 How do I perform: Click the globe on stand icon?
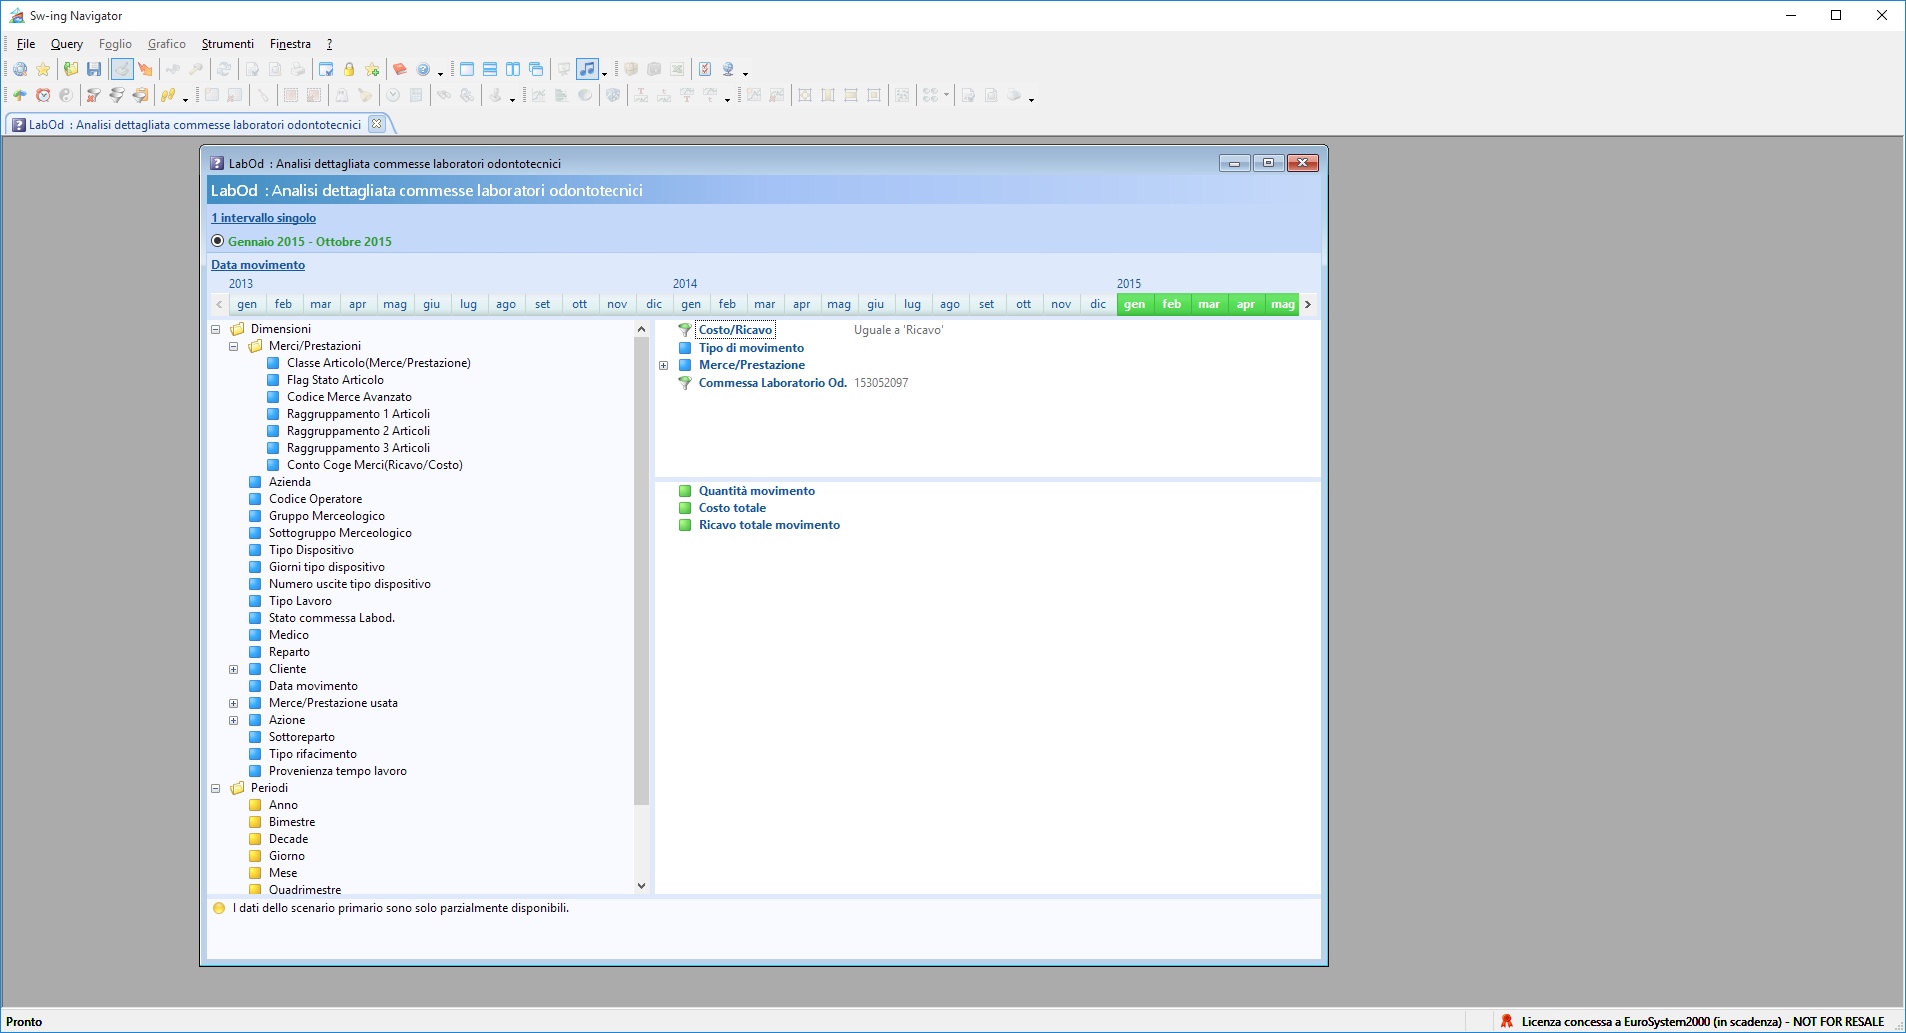(x=729, y=69)
